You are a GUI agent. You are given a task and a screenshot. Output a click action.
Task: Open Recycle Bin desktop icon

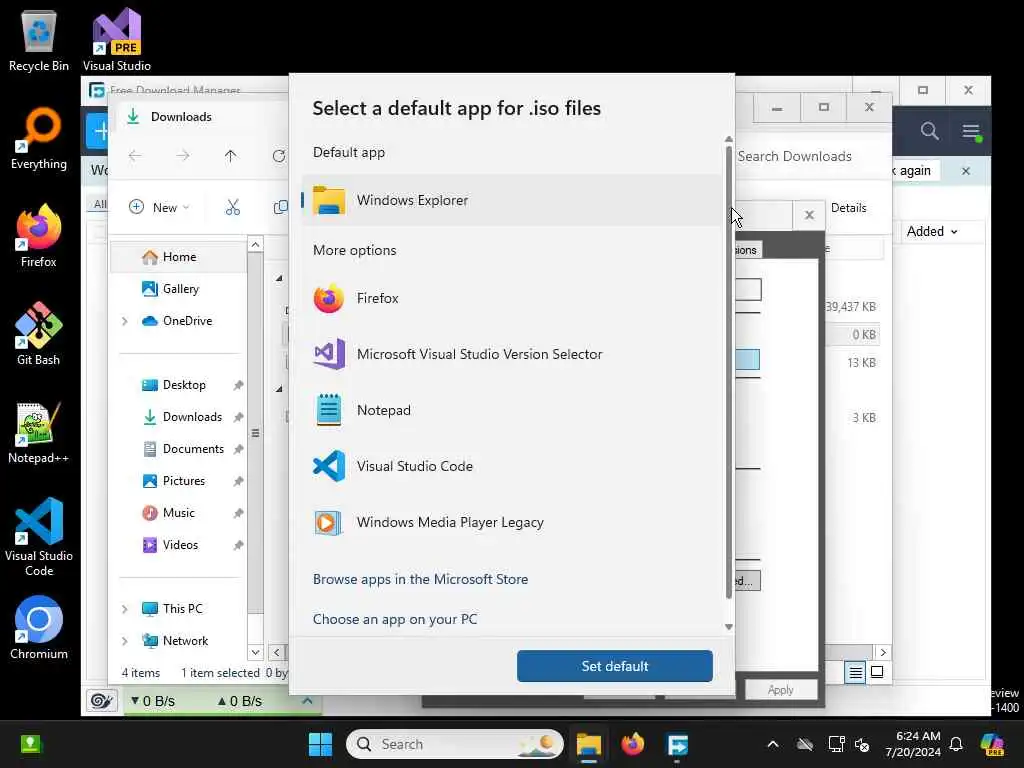tap(39, 40)
